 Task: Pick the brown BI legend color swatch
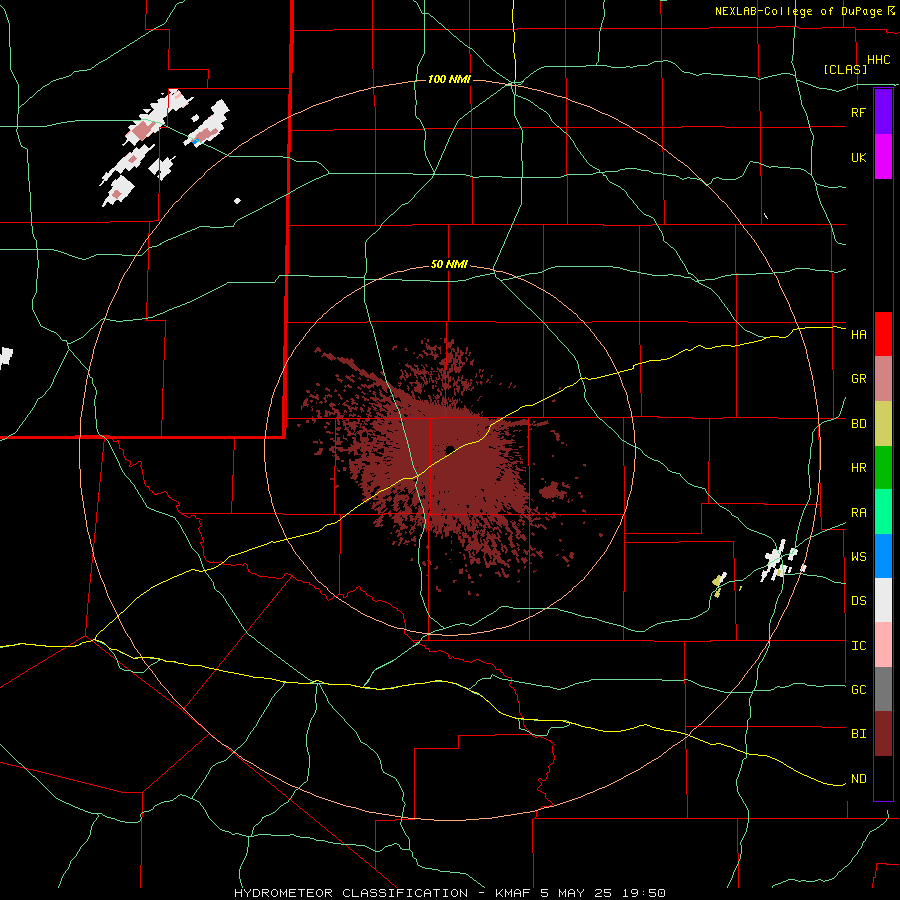883,734
